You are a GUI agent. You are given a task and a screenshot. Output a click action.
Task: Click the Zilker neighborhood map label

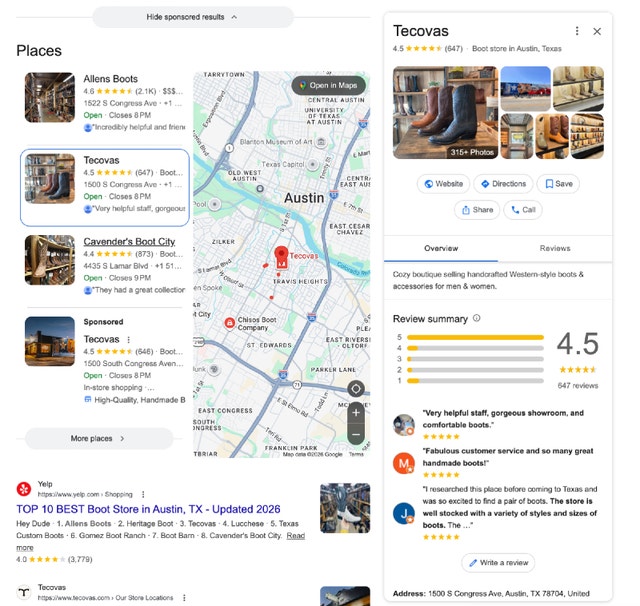tap(223, 242)
